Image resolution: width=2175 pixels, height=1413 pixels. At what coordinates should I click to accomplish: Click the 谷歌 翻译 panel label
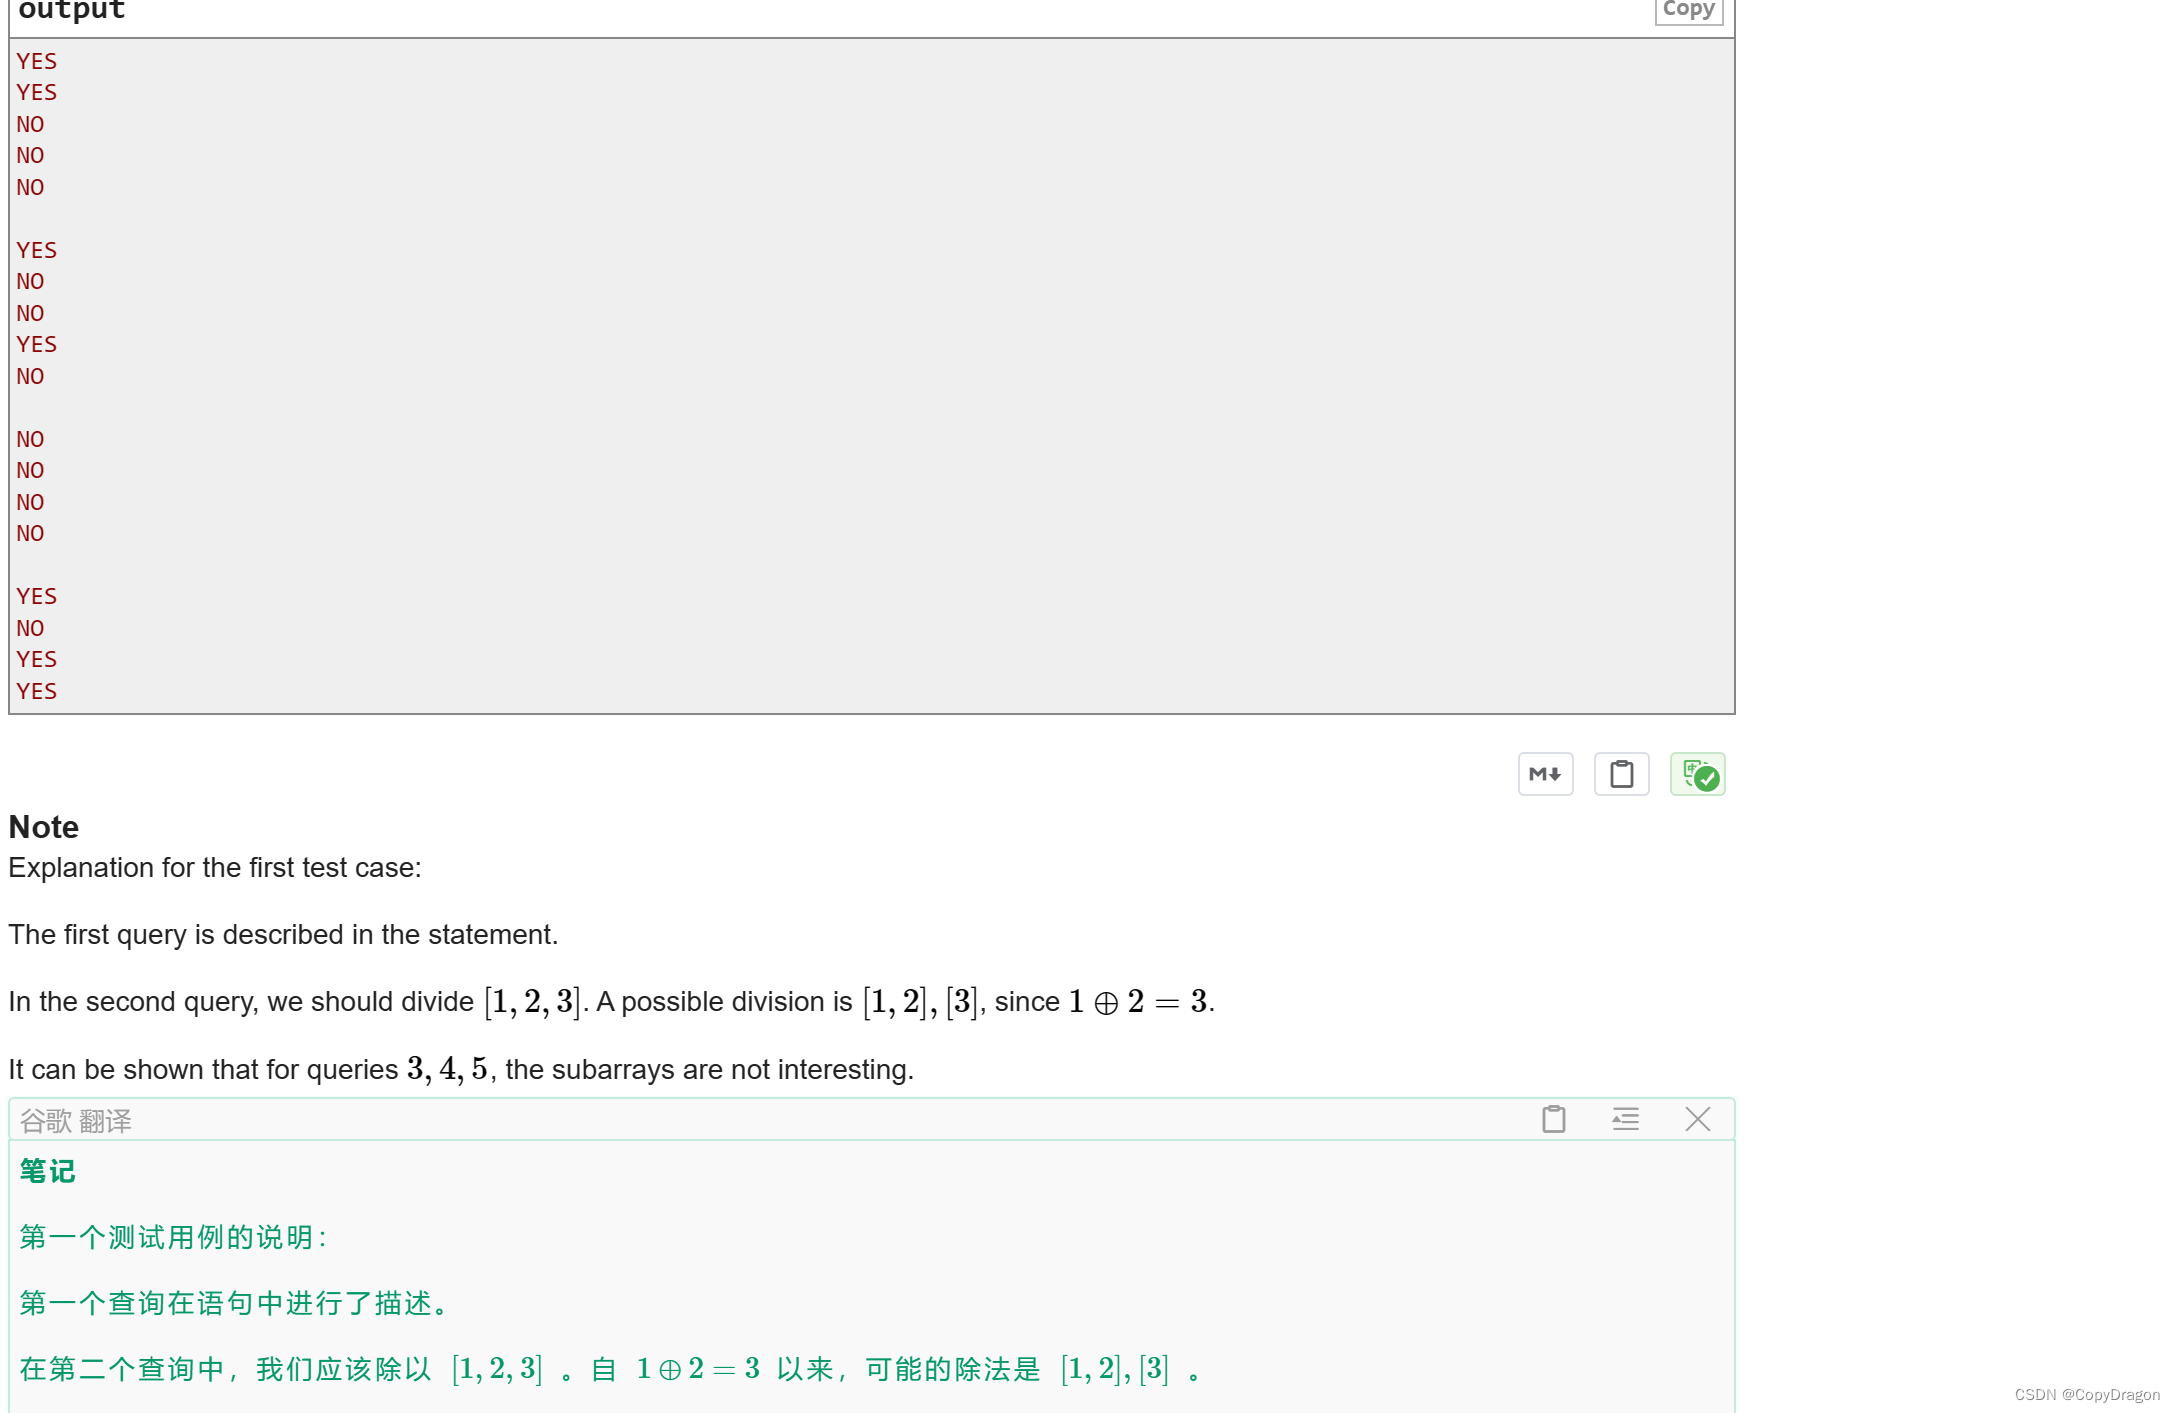(76, 1121)
